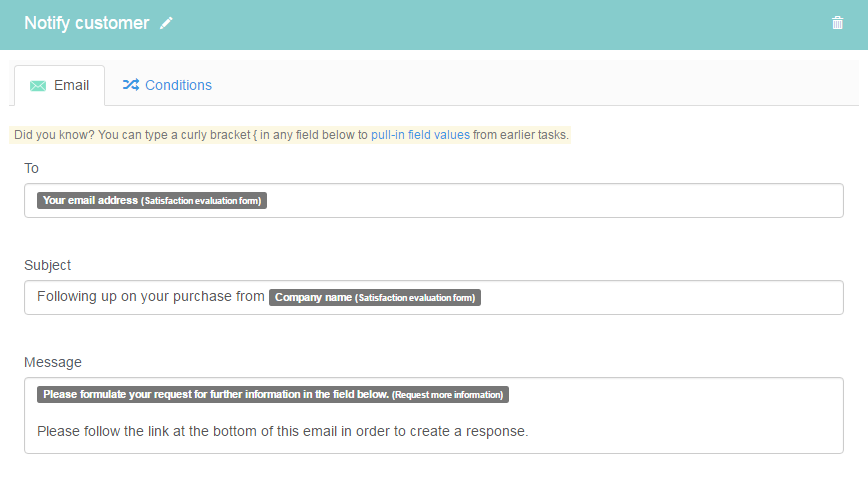The image size is (868, 483).
Task: Click the Message text about following the link
Action: [x=282, y=432]
